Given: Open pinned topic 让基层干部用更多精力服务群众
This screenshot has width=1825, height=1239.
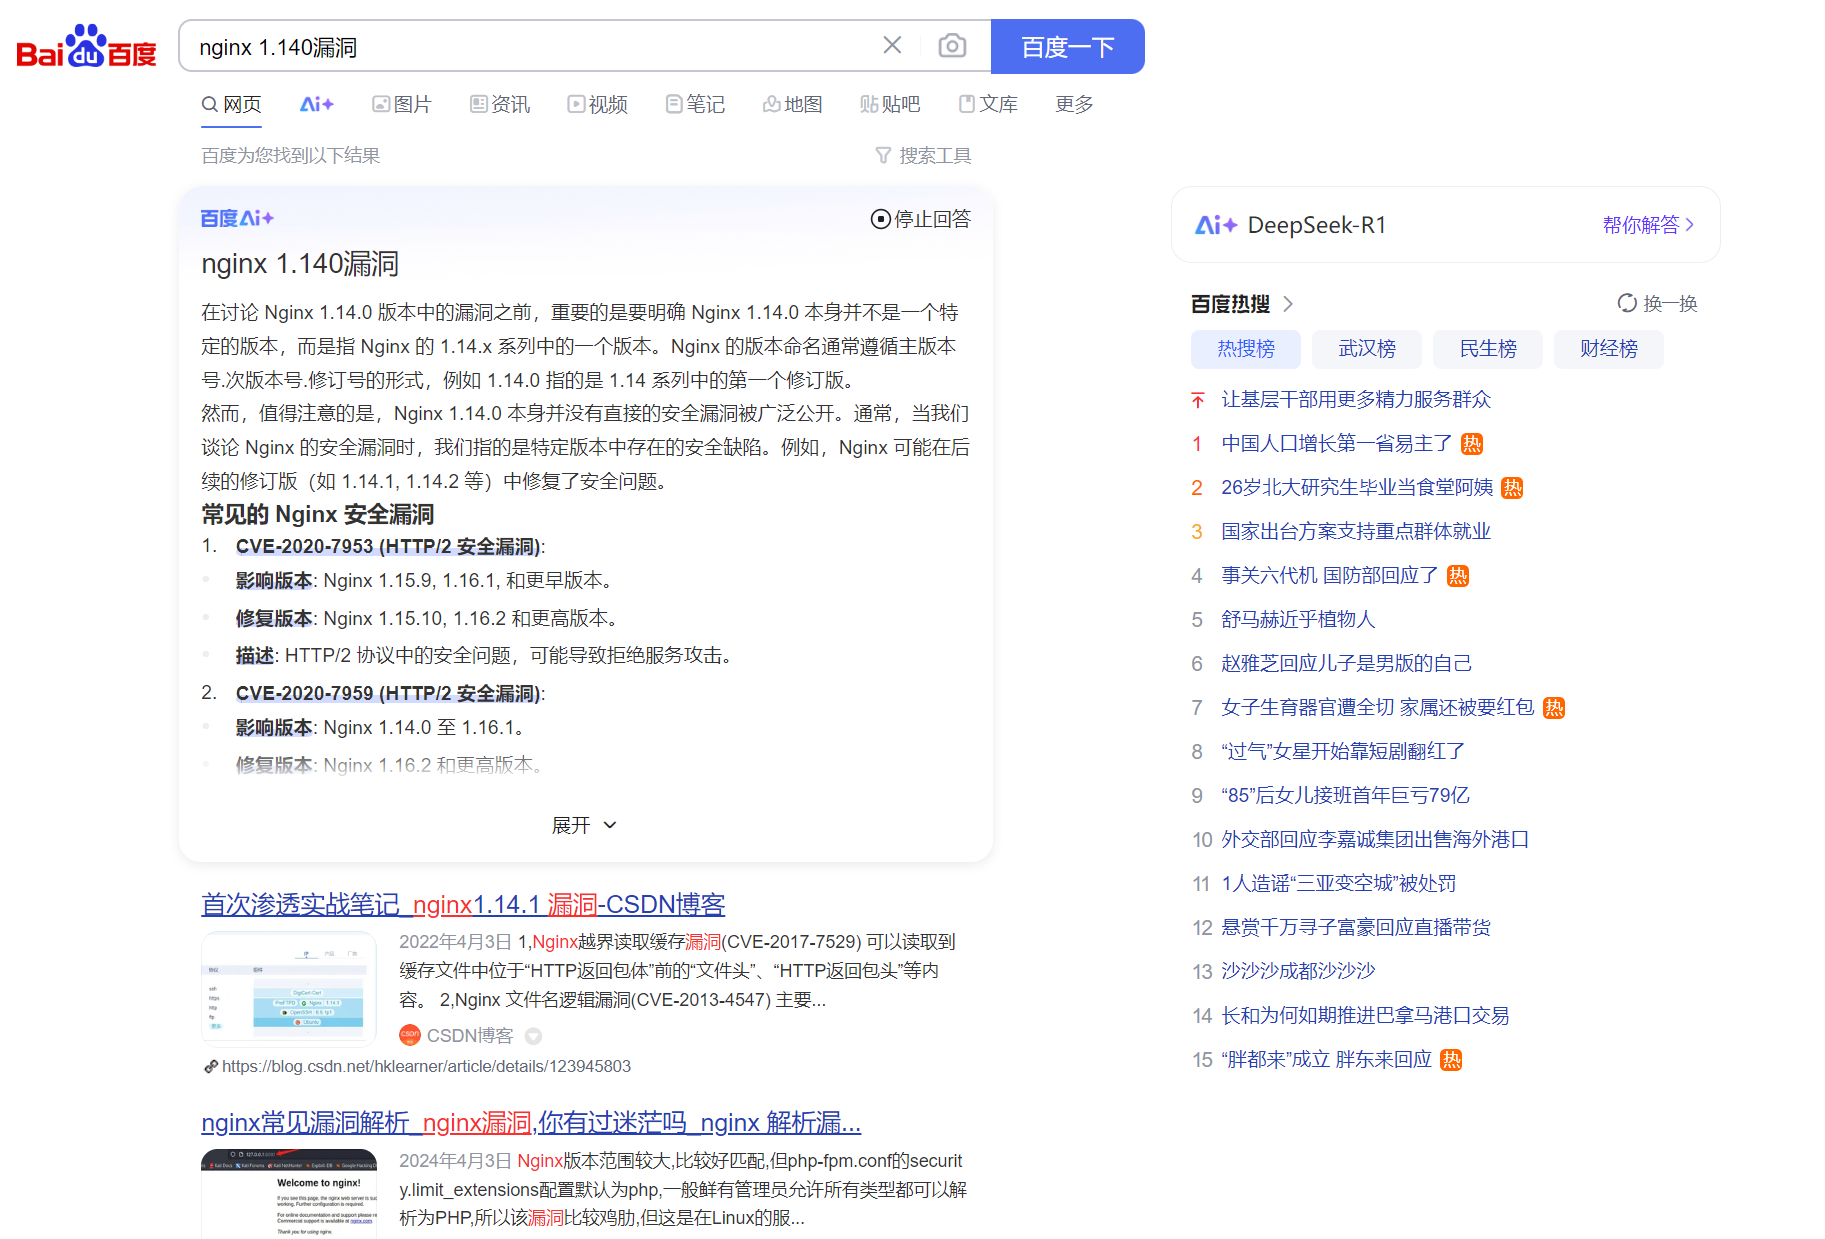Looking at the screenshot, I should coord(1356,399).
